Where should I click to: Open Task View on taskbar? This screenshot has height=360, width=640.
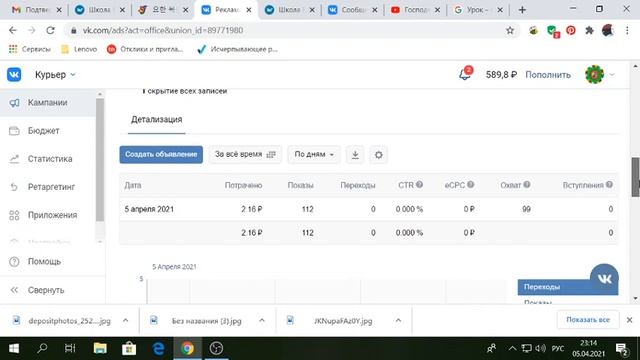click(70, 348)
